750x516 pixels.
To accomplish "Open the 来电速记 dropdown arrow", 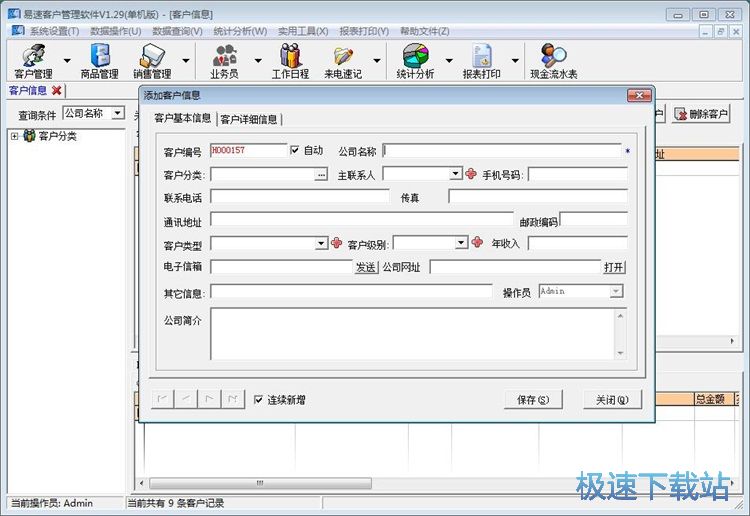I will point(377,61).
